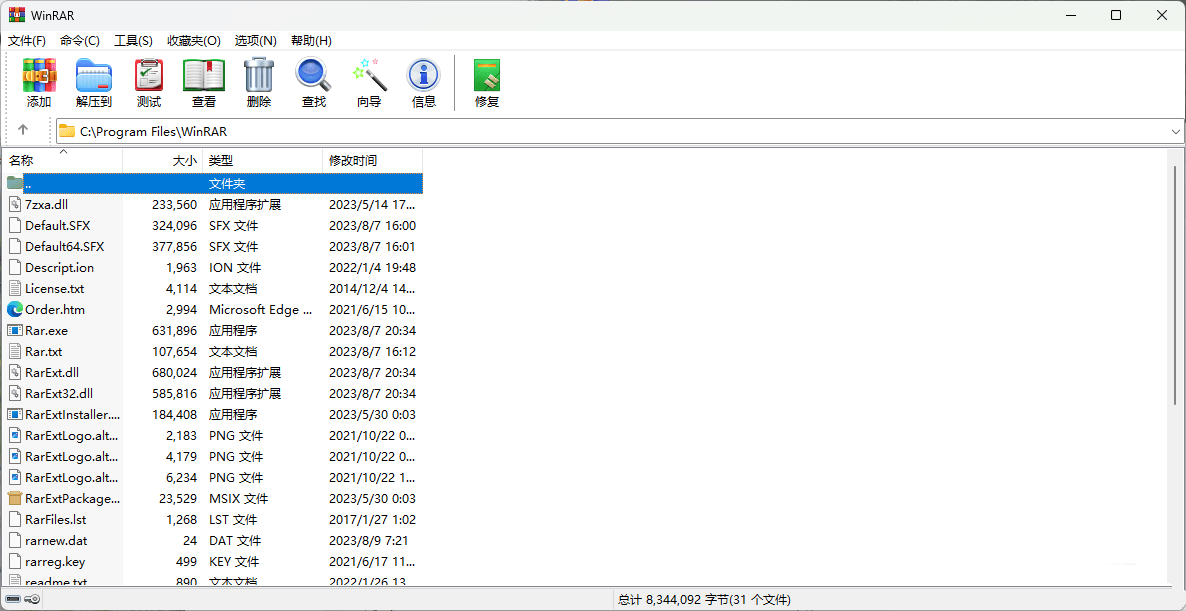Click the application icon beside Rar.exe

(x=14, y=330)
